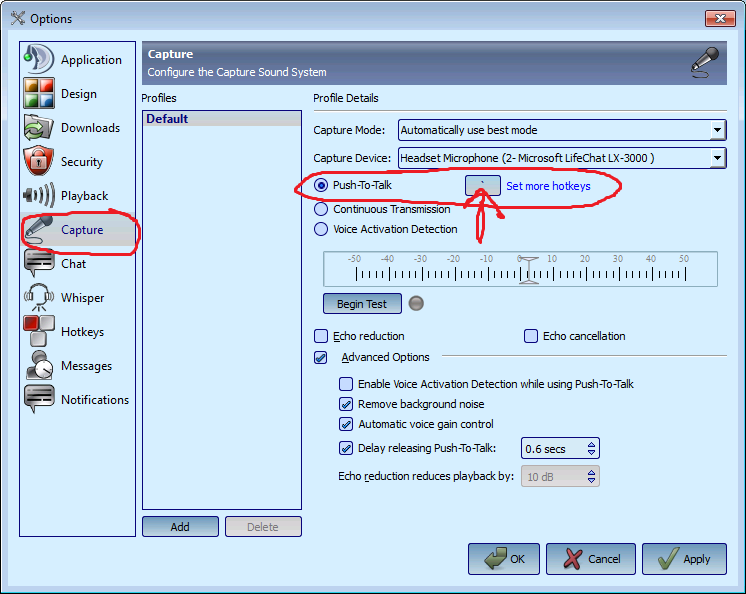Viewport: 746px width, 594px height.
Task: Open the Capture Mode dropdown arrow
Action: coord(717,130)
